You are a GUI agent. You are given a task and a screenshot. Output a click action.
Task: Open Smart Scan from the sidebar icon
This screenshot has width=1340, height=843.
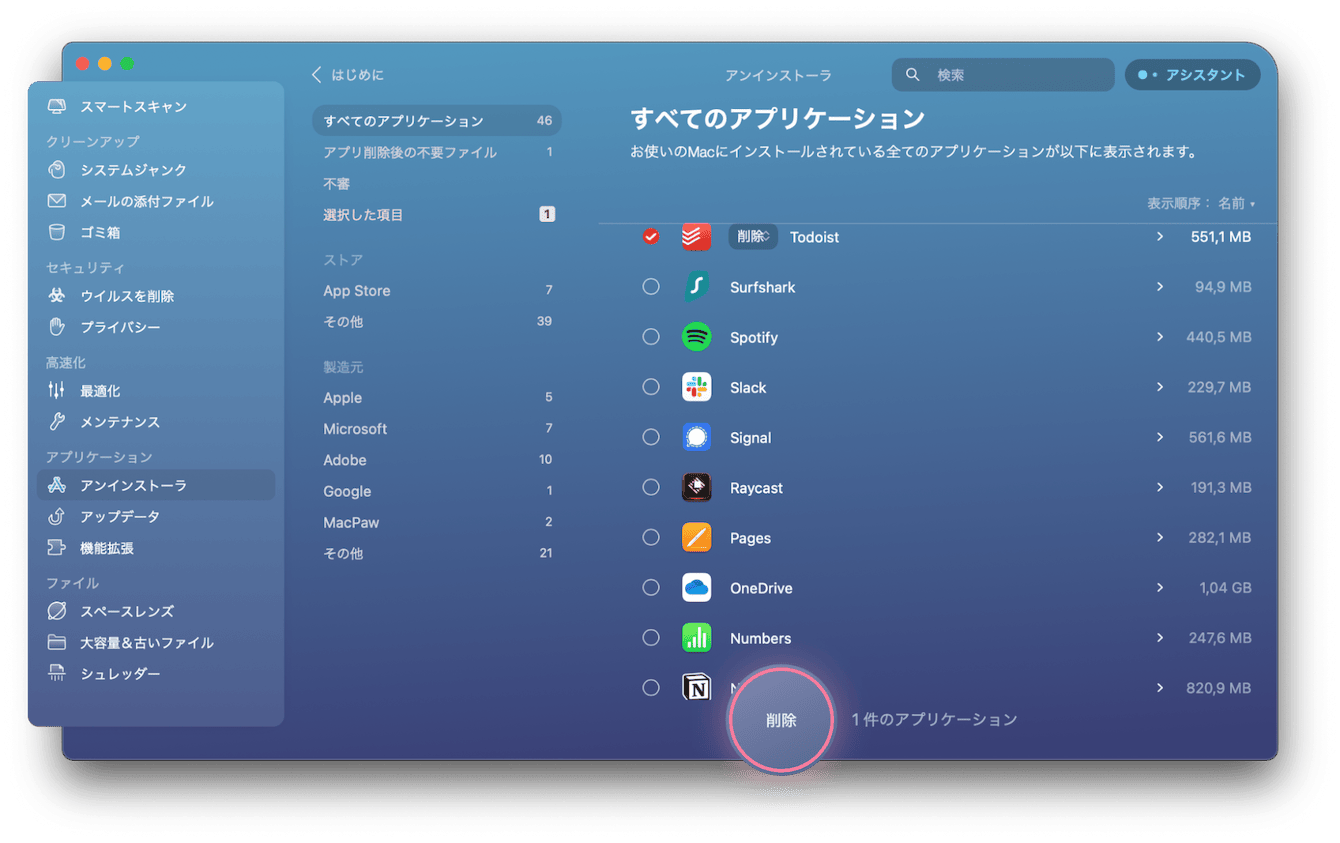pos(57,106)
